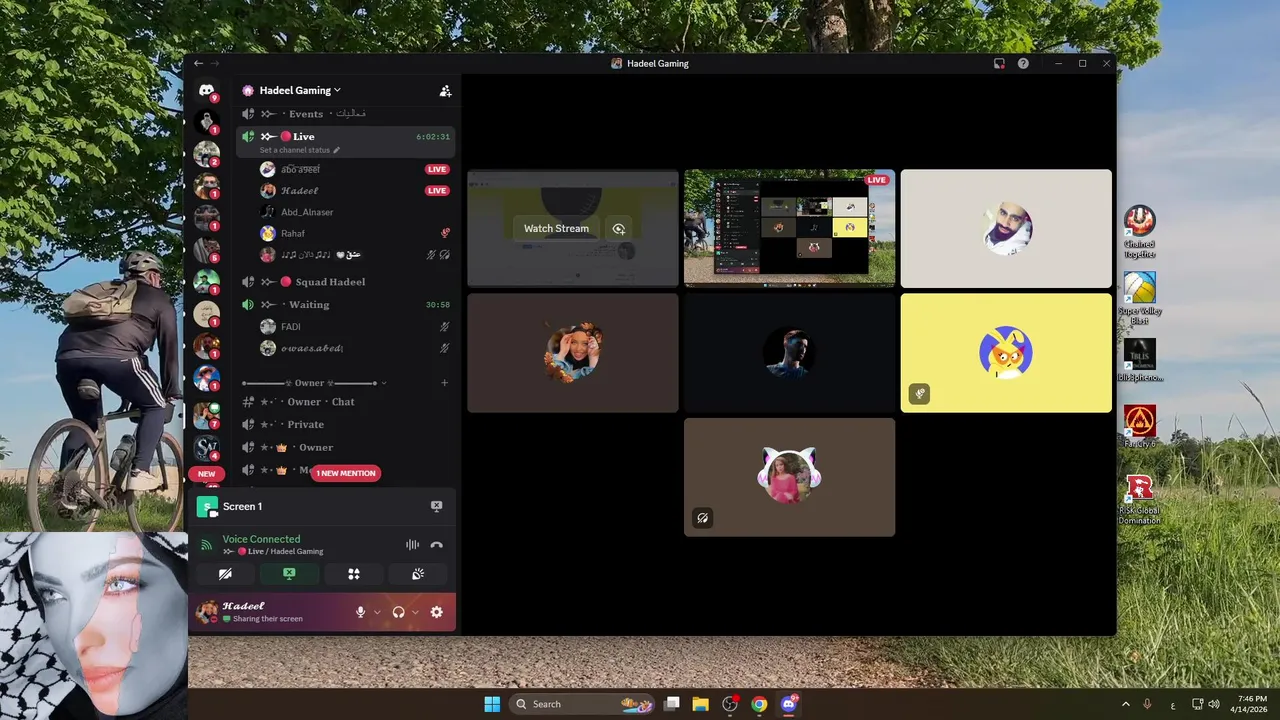Toggle microphone mute in user panel
Screen dimensions: 1280x720
[361, 612]
